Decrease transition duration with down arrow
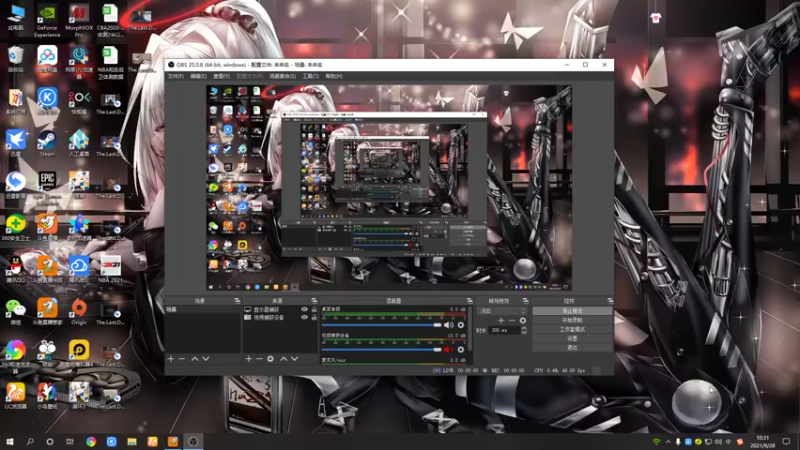The height and width of the screenshot is (450, 800). [524, 333]
